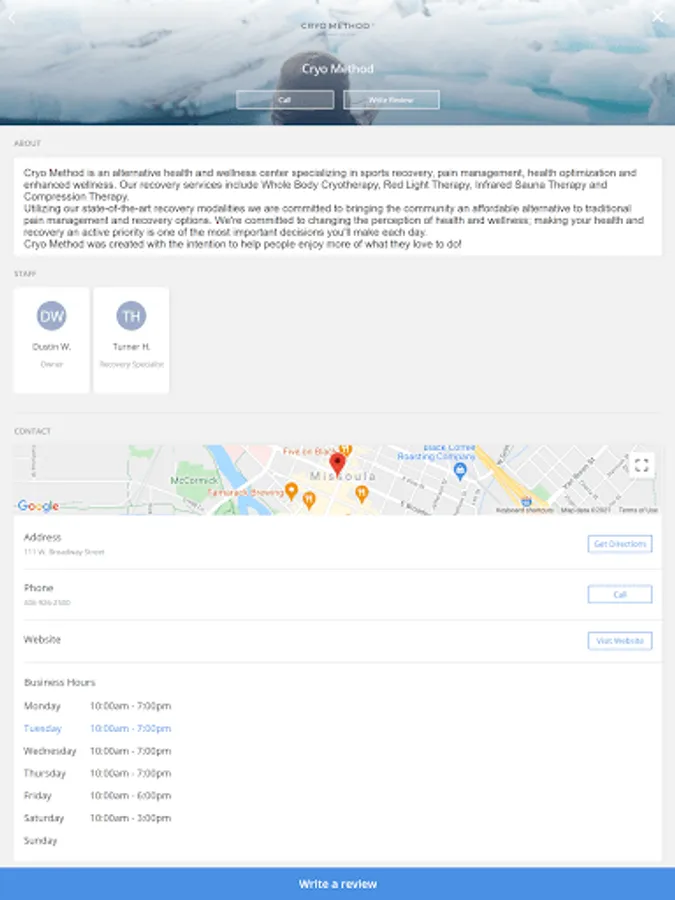Open Dustin W. staff card
This screenshot has width=675, height=900.
[x=52, y=340]
